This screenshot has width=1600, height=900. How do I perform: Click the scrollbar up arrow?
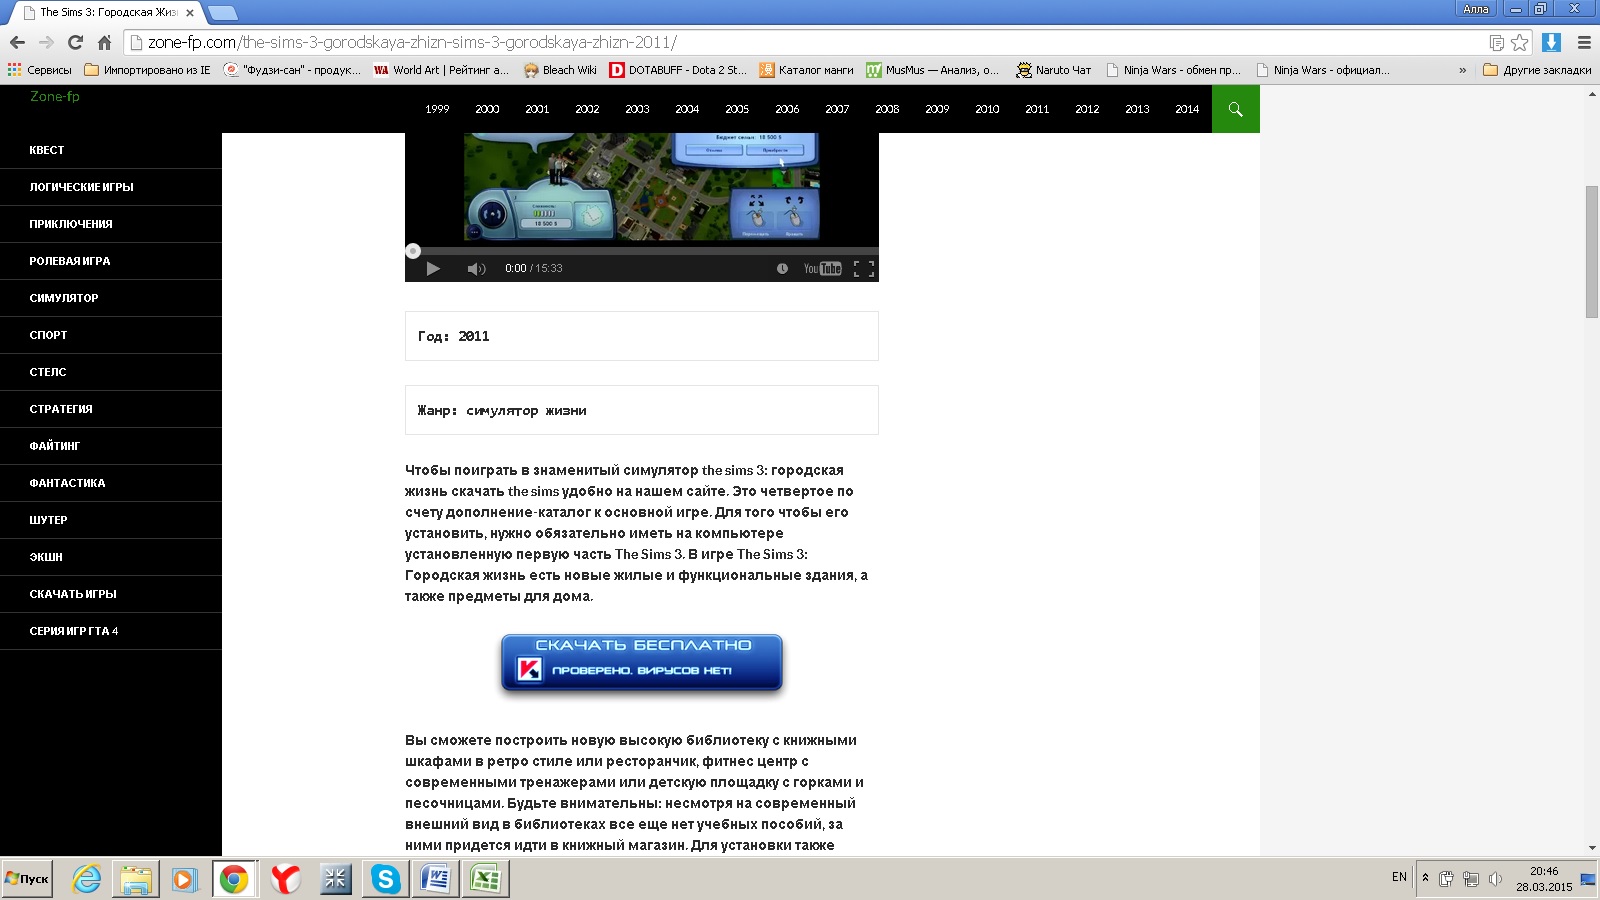pos(1592,93)
